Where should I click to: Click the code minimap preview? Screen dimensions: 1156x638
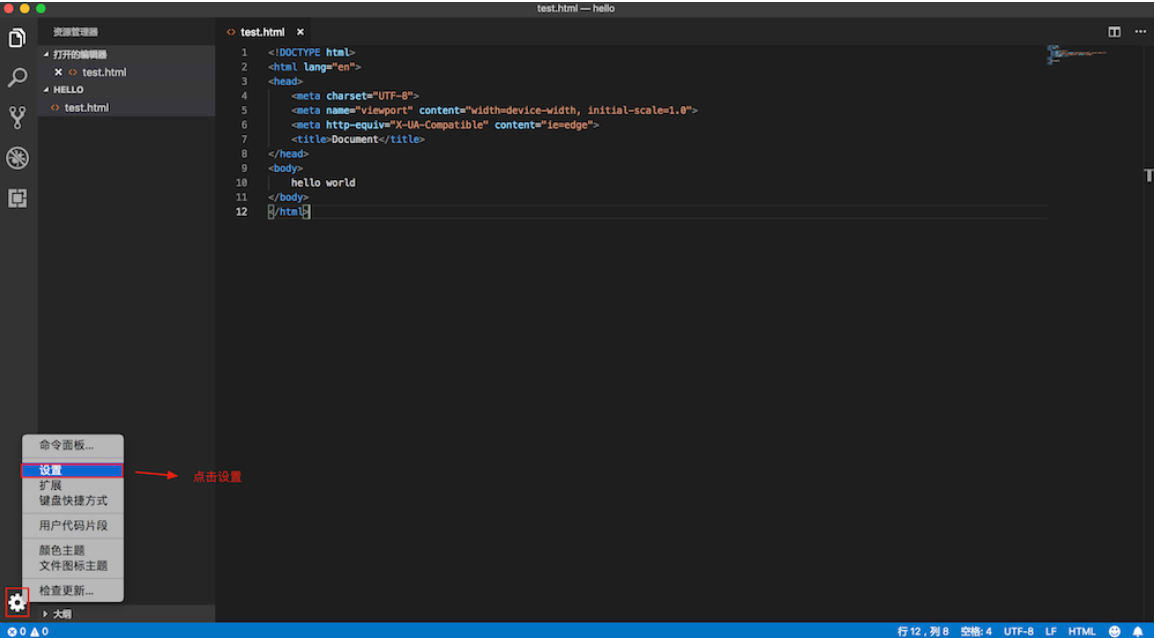(1077, 55)
